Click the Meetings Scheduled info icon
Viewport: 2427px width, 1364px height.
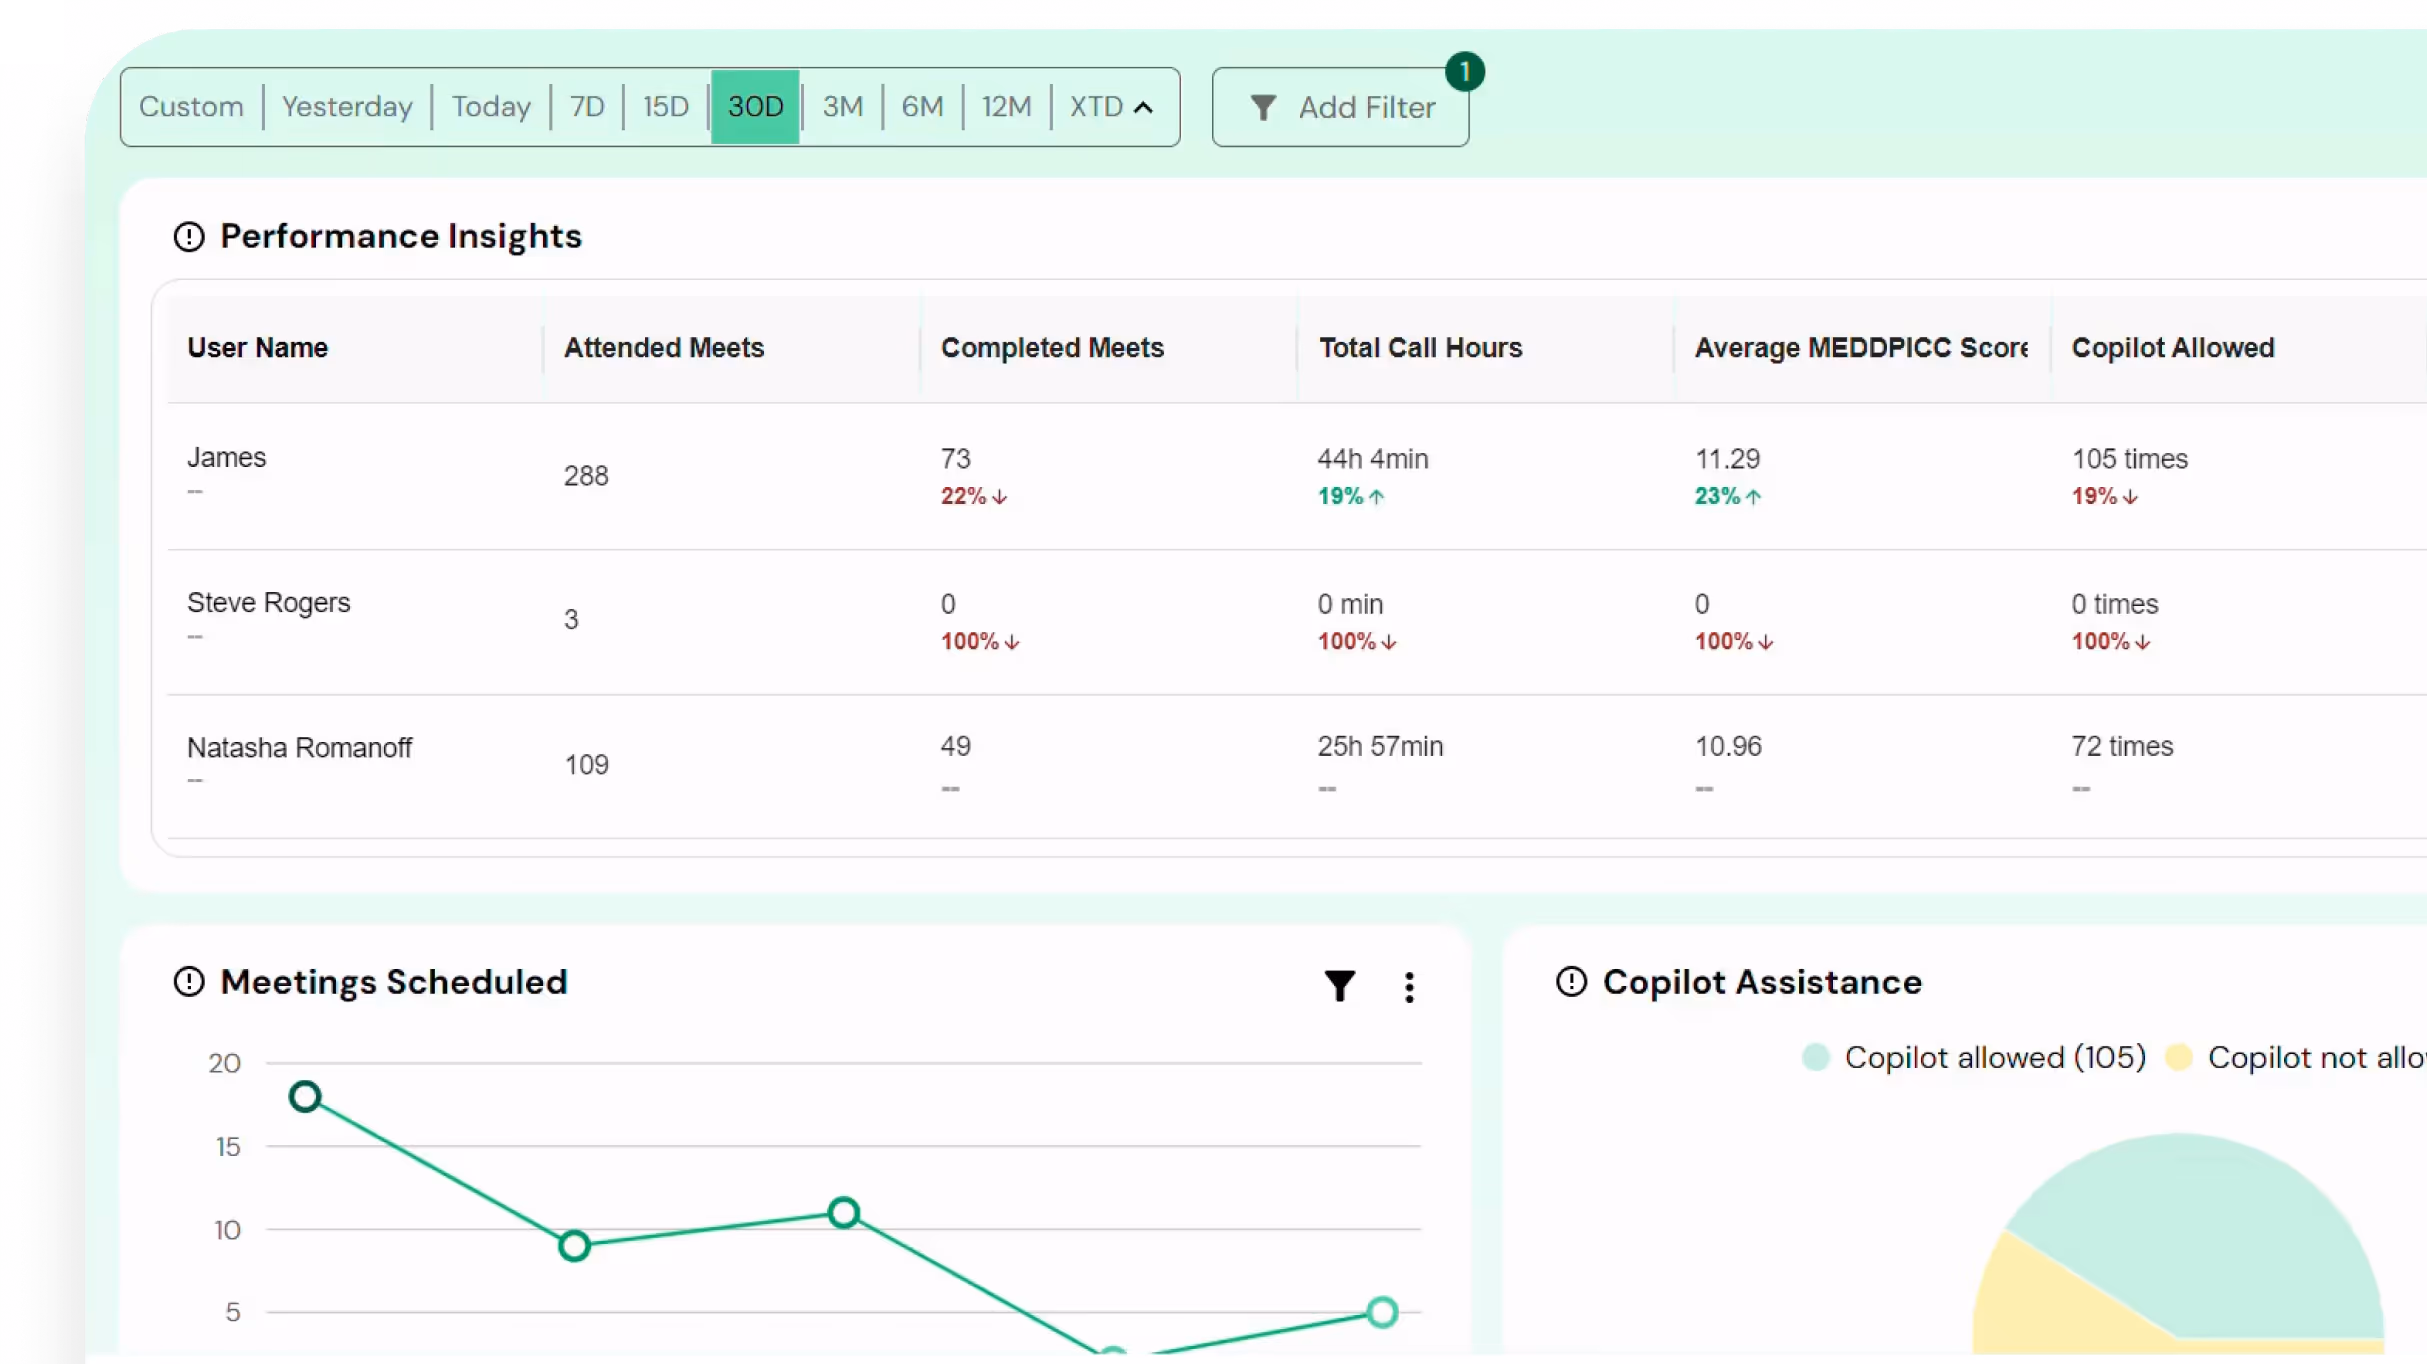coord(188,982)
